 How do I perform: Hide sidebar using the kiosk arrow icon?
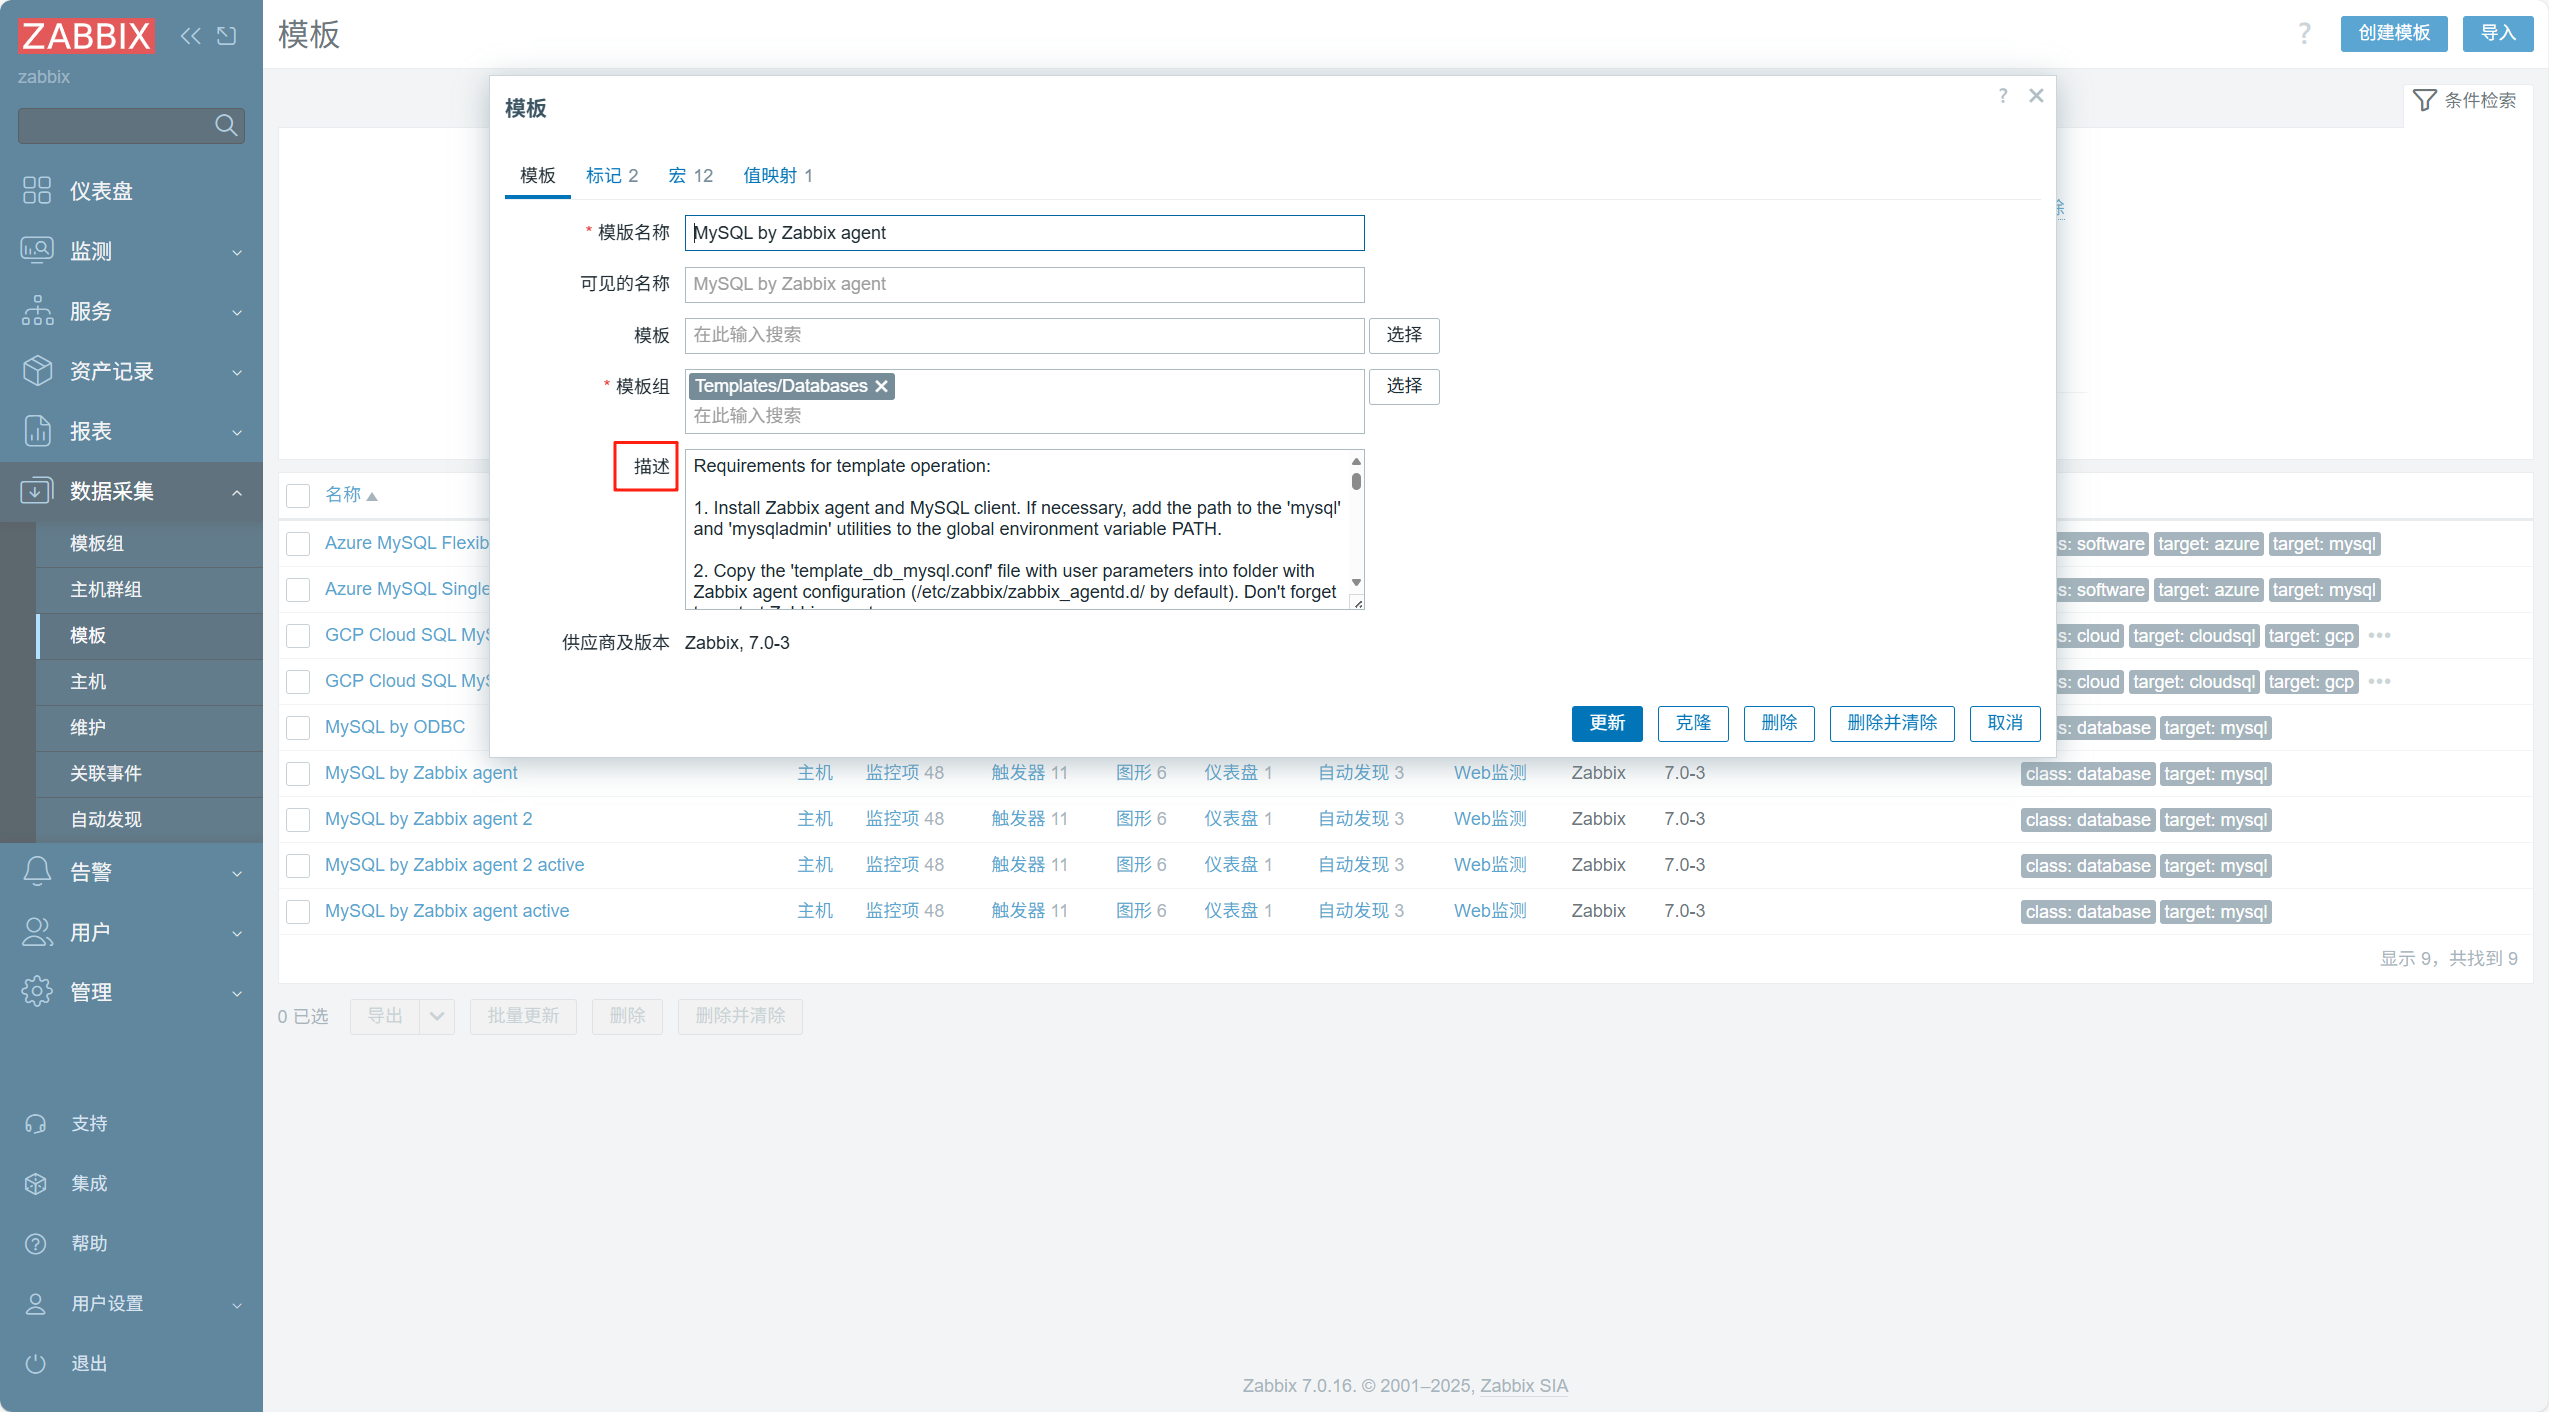point(227,36)
